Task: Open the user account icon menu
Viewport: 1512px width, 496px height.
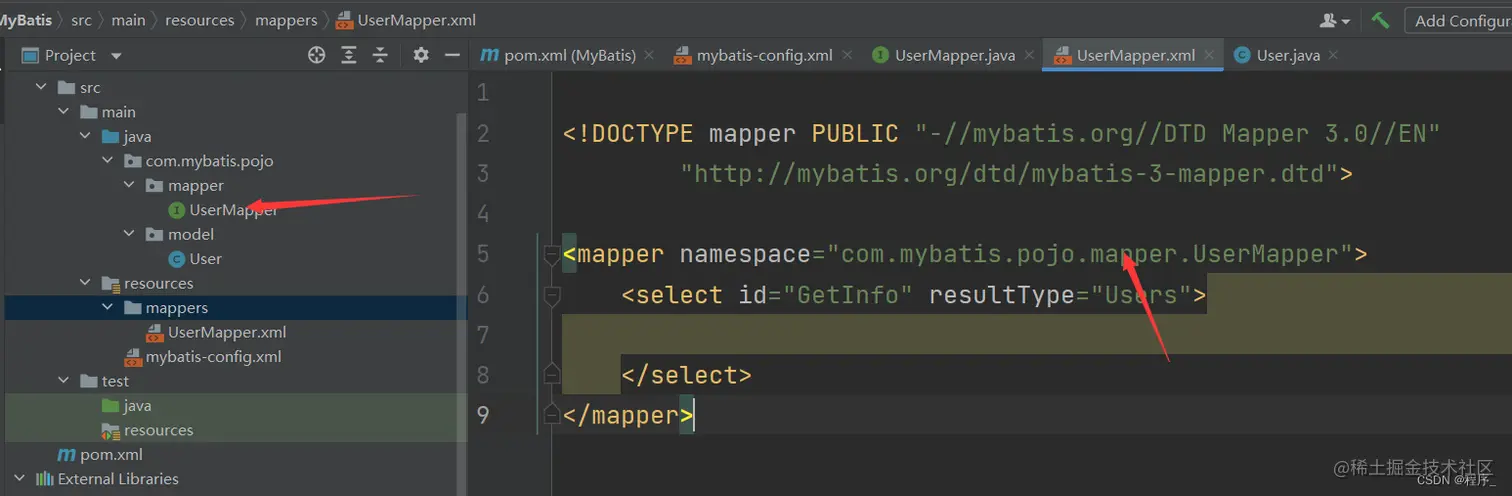Action: (1335, 20)
